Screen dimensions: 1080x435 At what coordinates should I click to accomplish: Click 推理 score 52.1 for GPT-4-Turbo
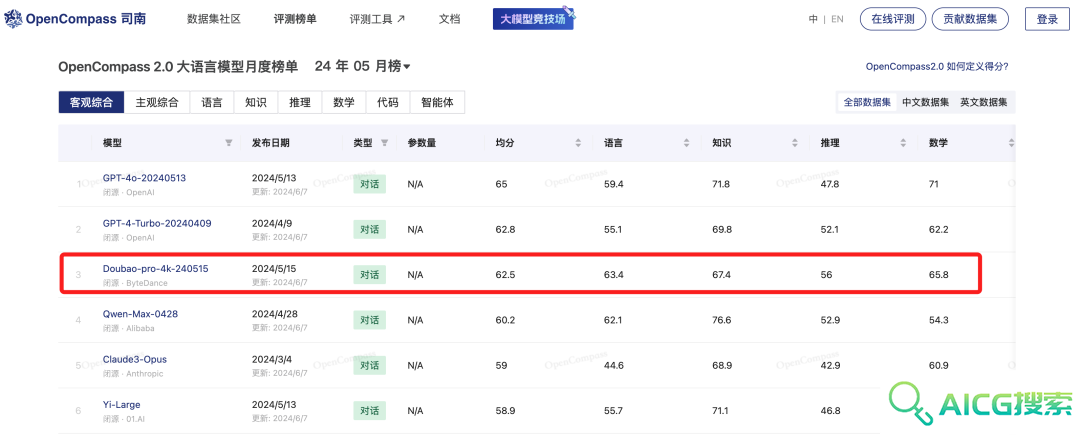(830, 229)
